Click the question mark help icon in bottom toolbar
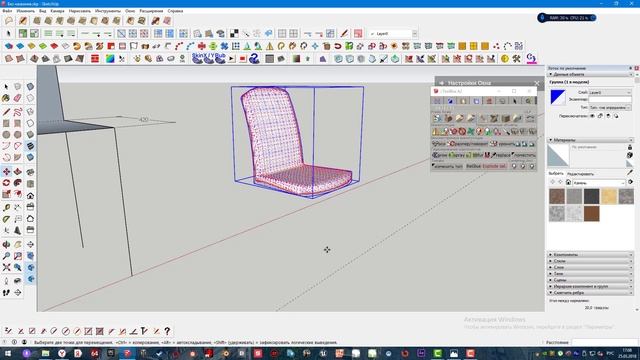This screenshot has height=360, width=640. pos(167,331)
